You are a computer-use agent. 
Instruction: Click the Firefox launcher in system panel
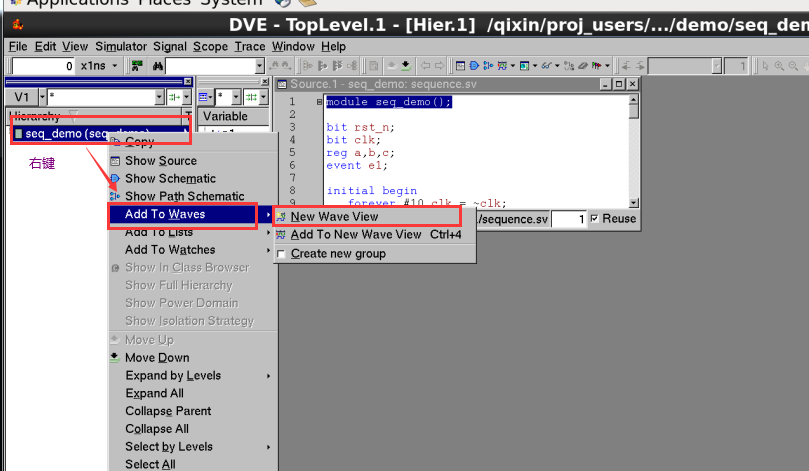point(282,3)
